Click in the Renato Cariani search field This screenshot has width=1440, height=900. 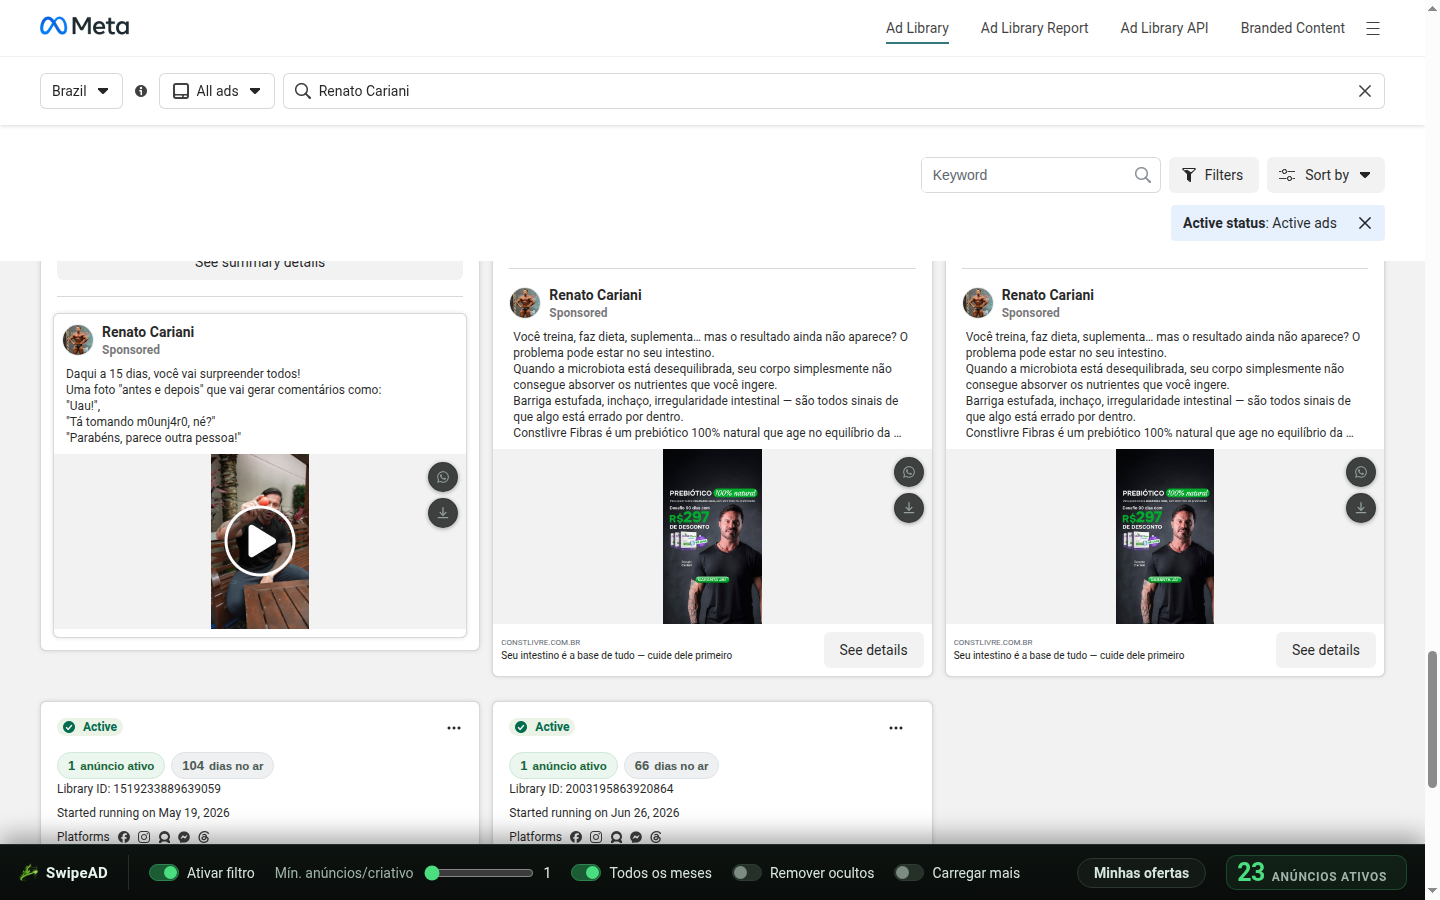834,91
